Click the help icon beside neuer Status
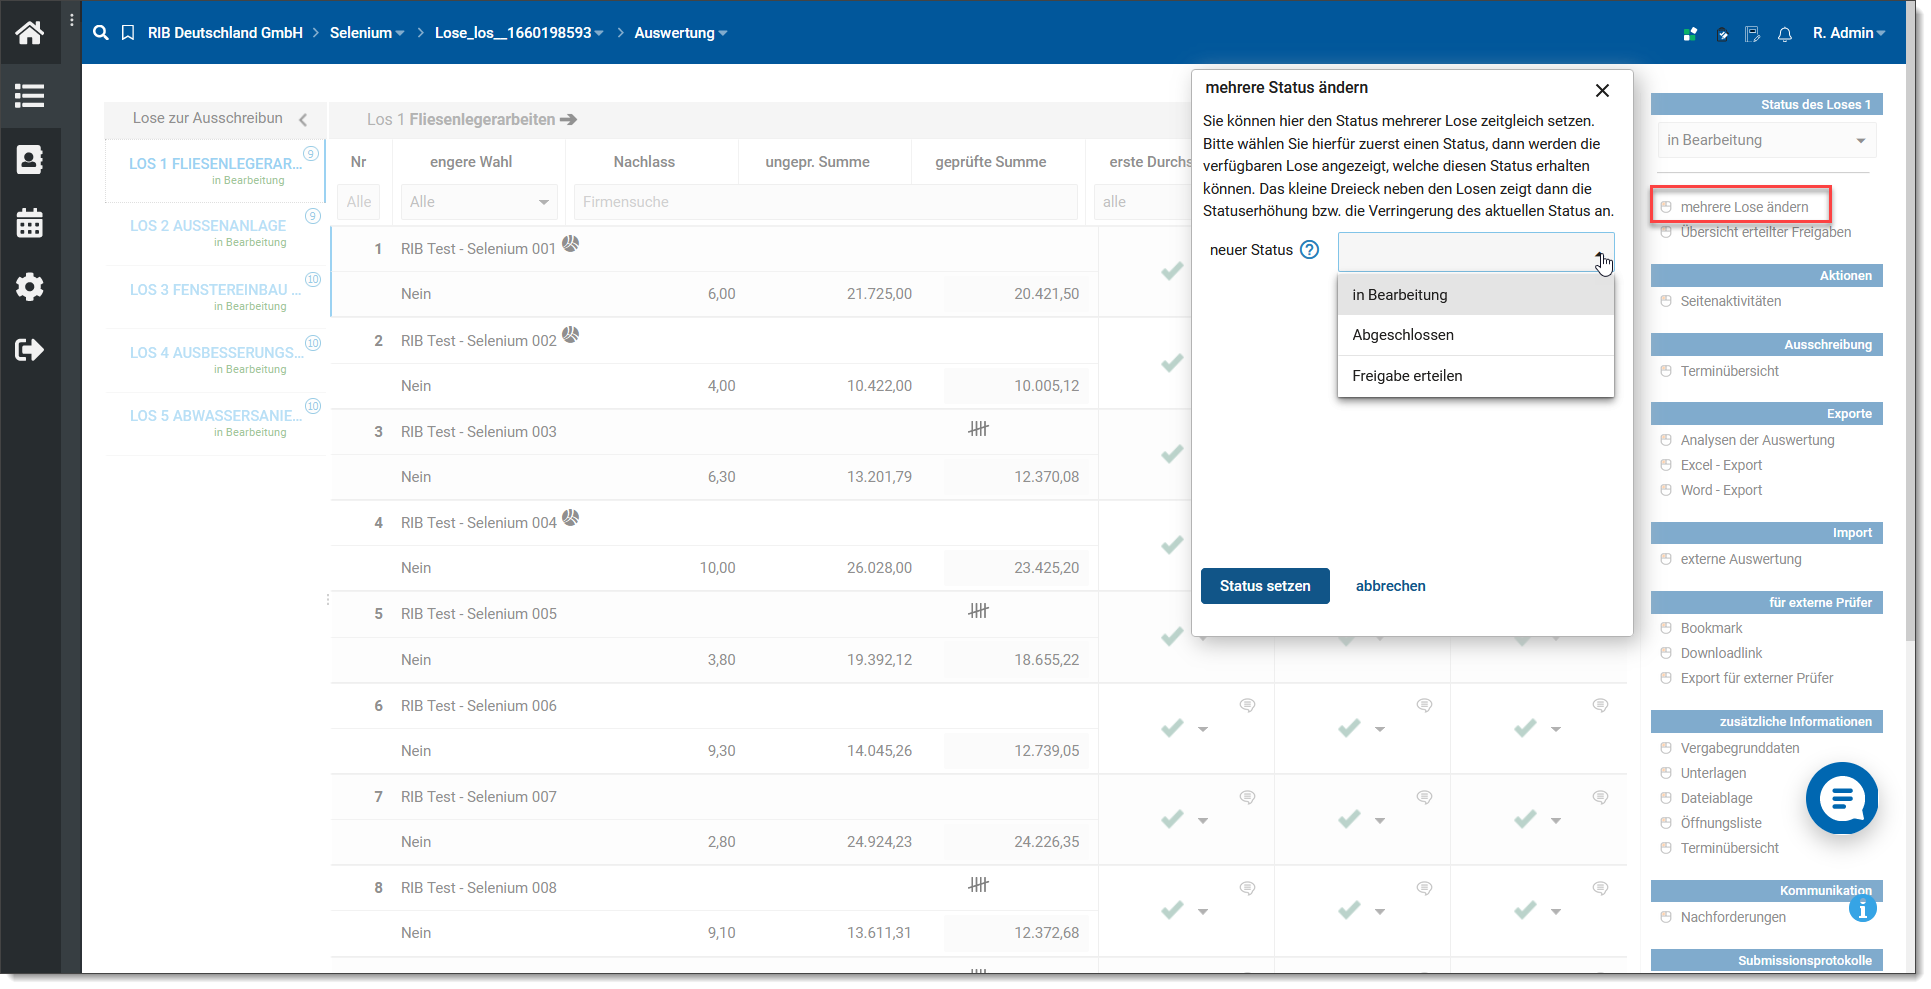Screen dimensions: 1931x989 tap(1309, 250)
